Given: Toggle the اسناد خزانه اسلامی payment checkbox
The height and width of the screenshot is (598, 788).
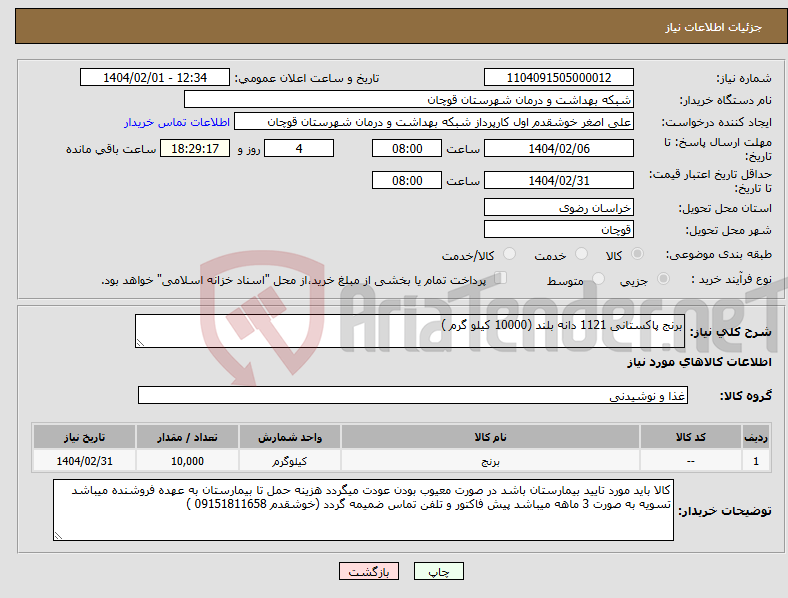Looking at the screenshot, I should tap(501, 278).
